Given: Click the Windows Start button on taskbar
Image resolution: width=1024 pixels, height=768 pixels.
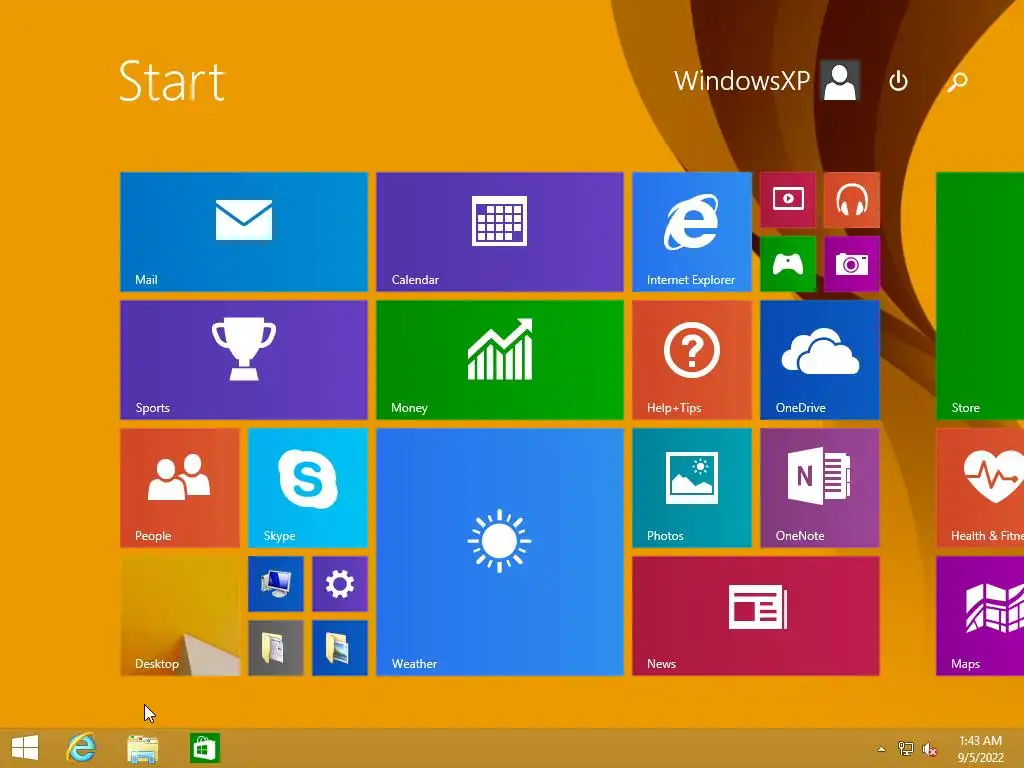Looking at the screenshot, I should 25,748.
